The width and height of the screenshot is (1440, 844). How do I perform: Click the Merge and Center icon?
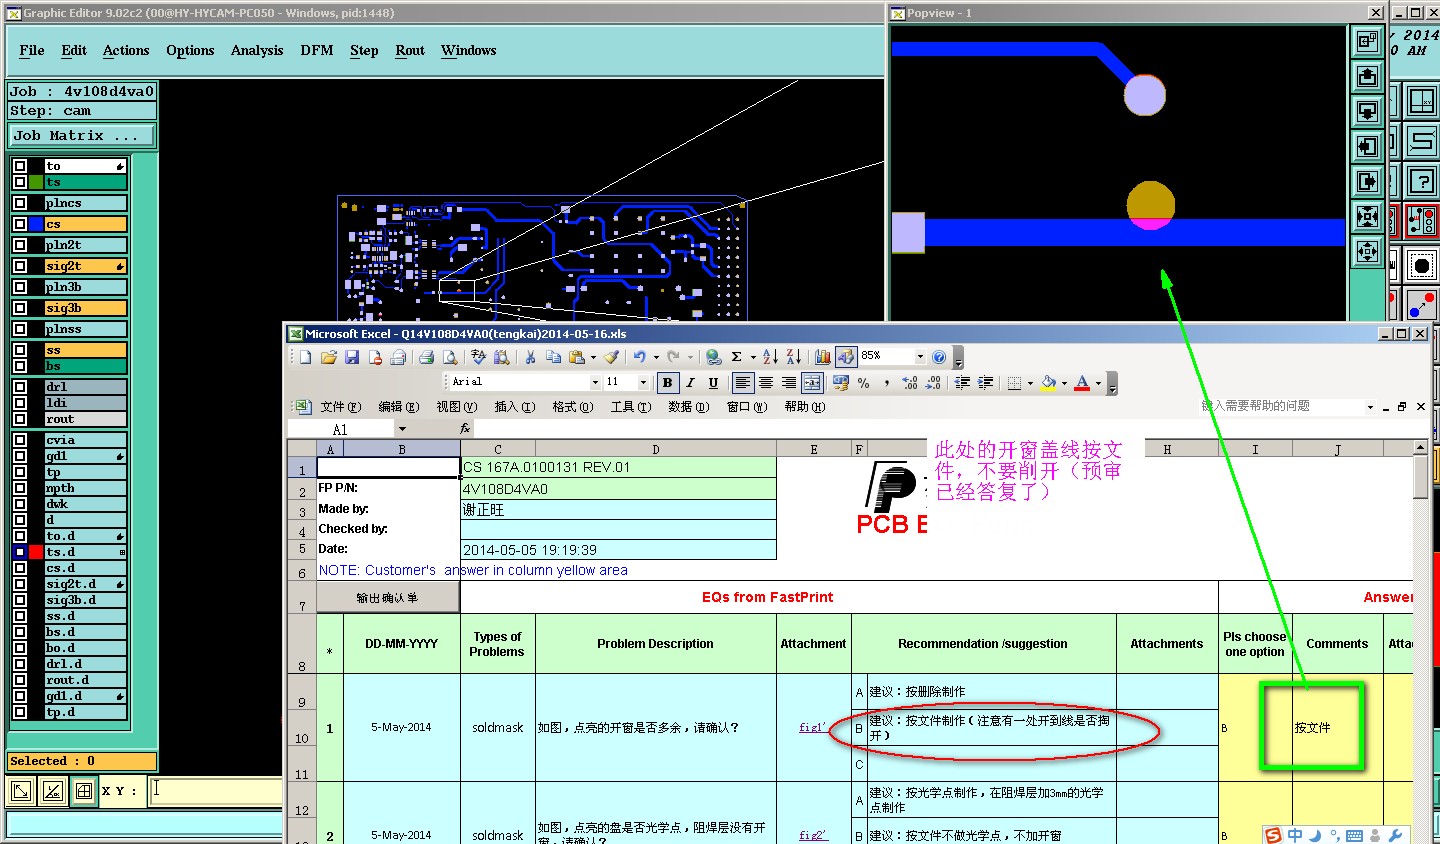coord(812,383)
